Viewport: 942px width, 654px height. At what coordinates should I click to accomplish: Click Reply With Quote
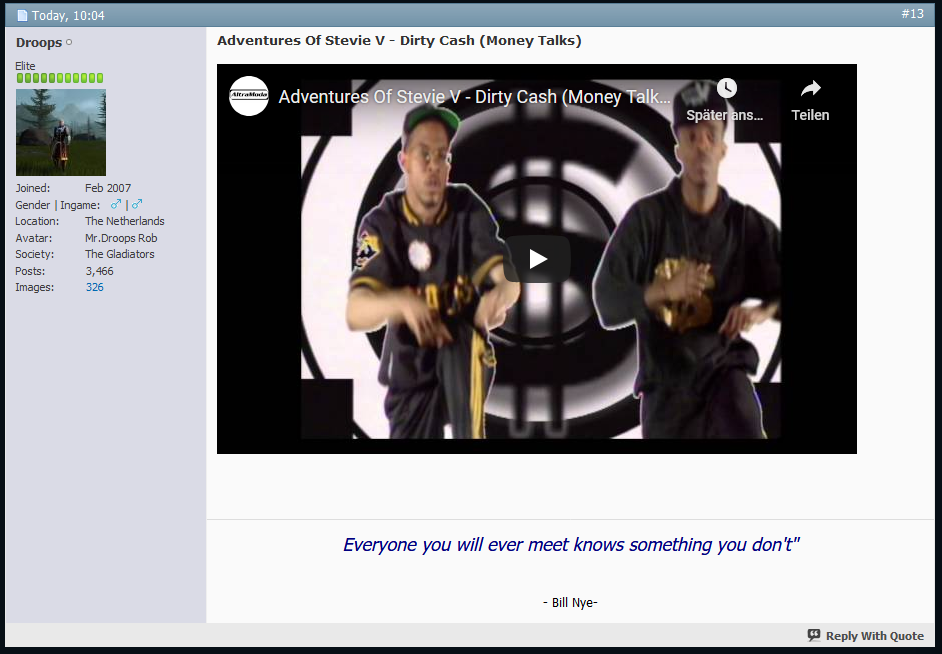[x=865, y=636]
